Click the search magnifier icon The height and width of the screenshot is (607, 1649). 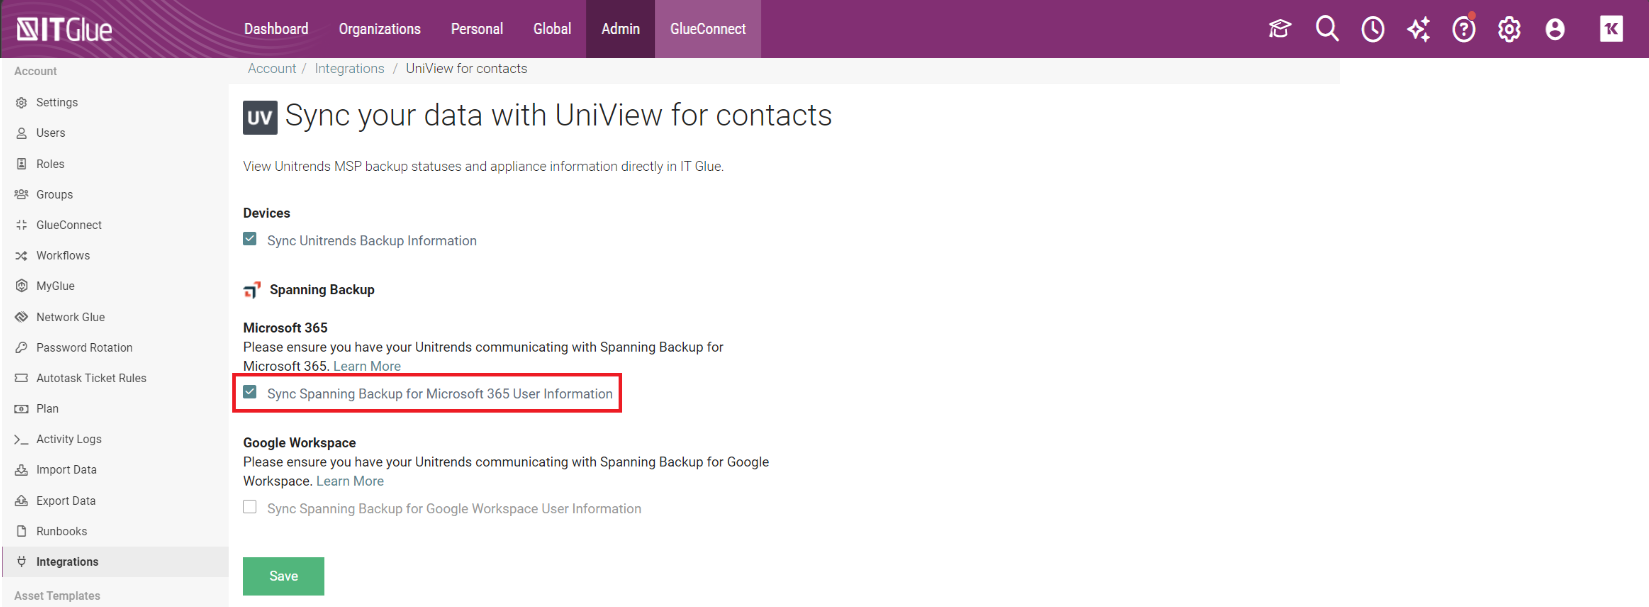pos(1327,29)
